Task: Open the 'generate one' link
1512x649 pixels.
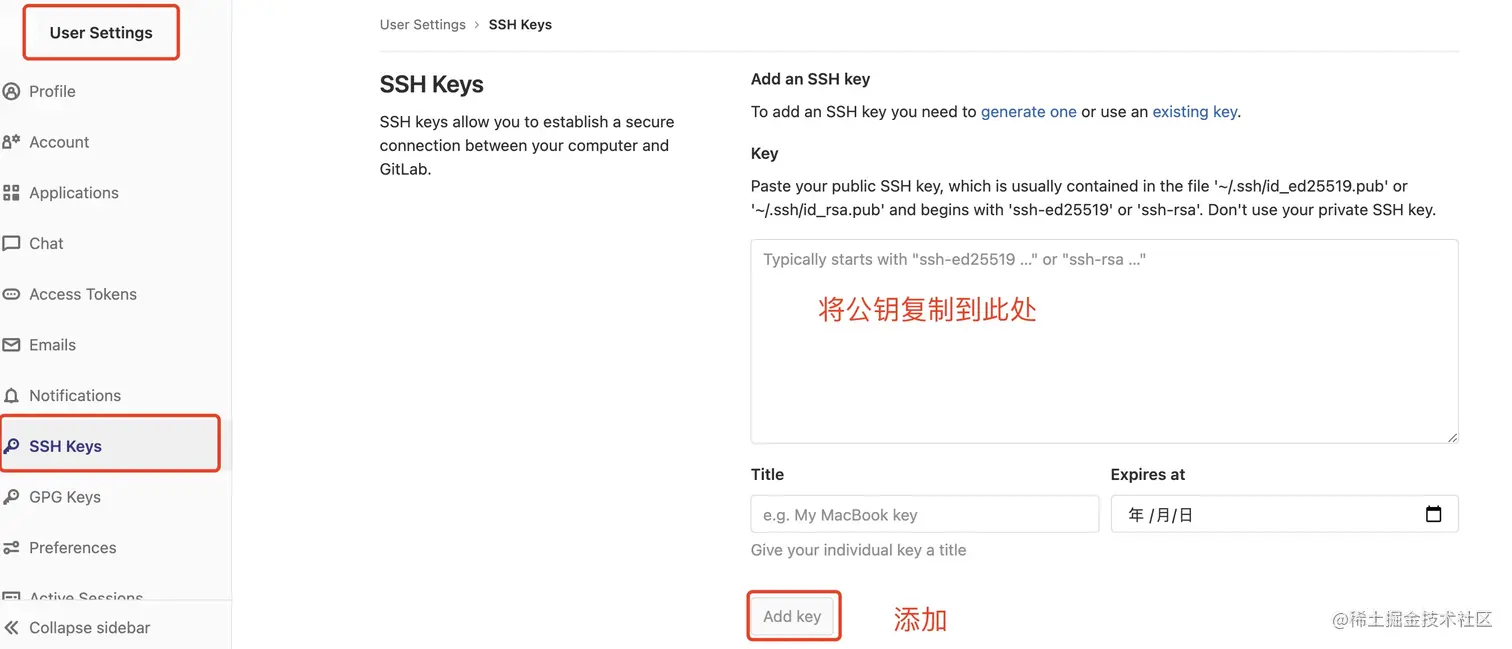Action: 1028,112
